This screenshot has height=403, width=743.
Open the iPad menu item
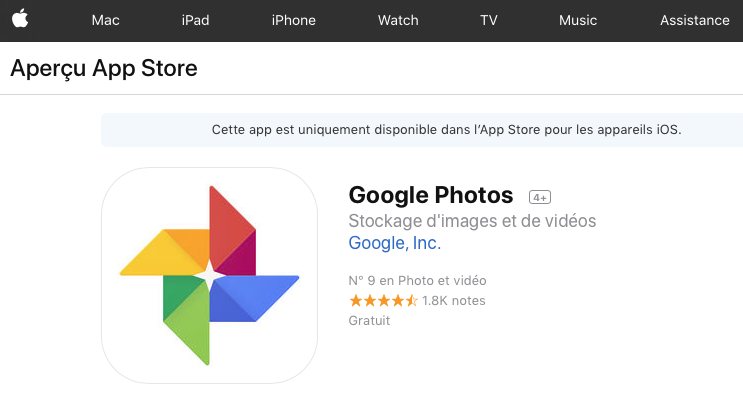click(x=195, y=20)
